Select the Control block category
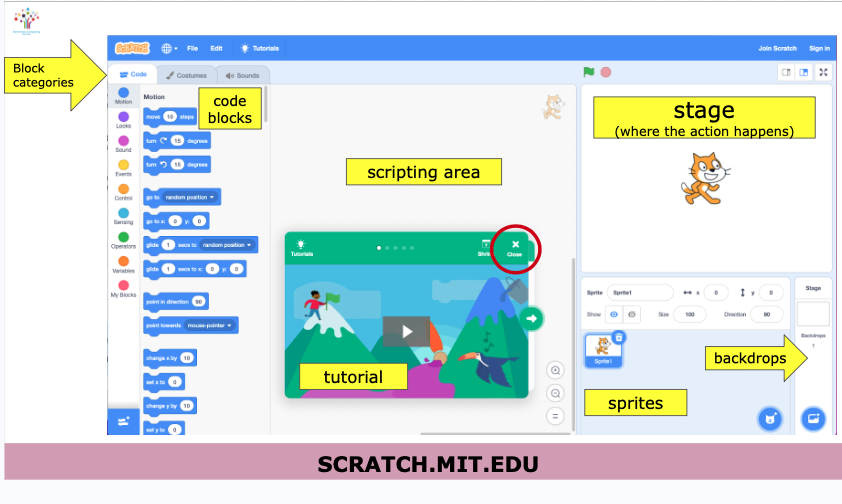The image size is (842, 504). click(124, 192)
